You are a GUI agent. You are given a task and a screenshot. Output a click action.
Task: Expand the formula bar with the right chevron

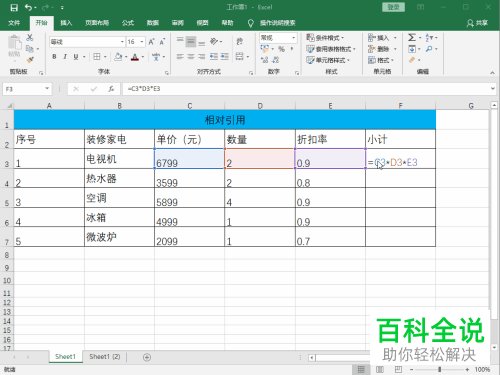[x=493, y=89]
